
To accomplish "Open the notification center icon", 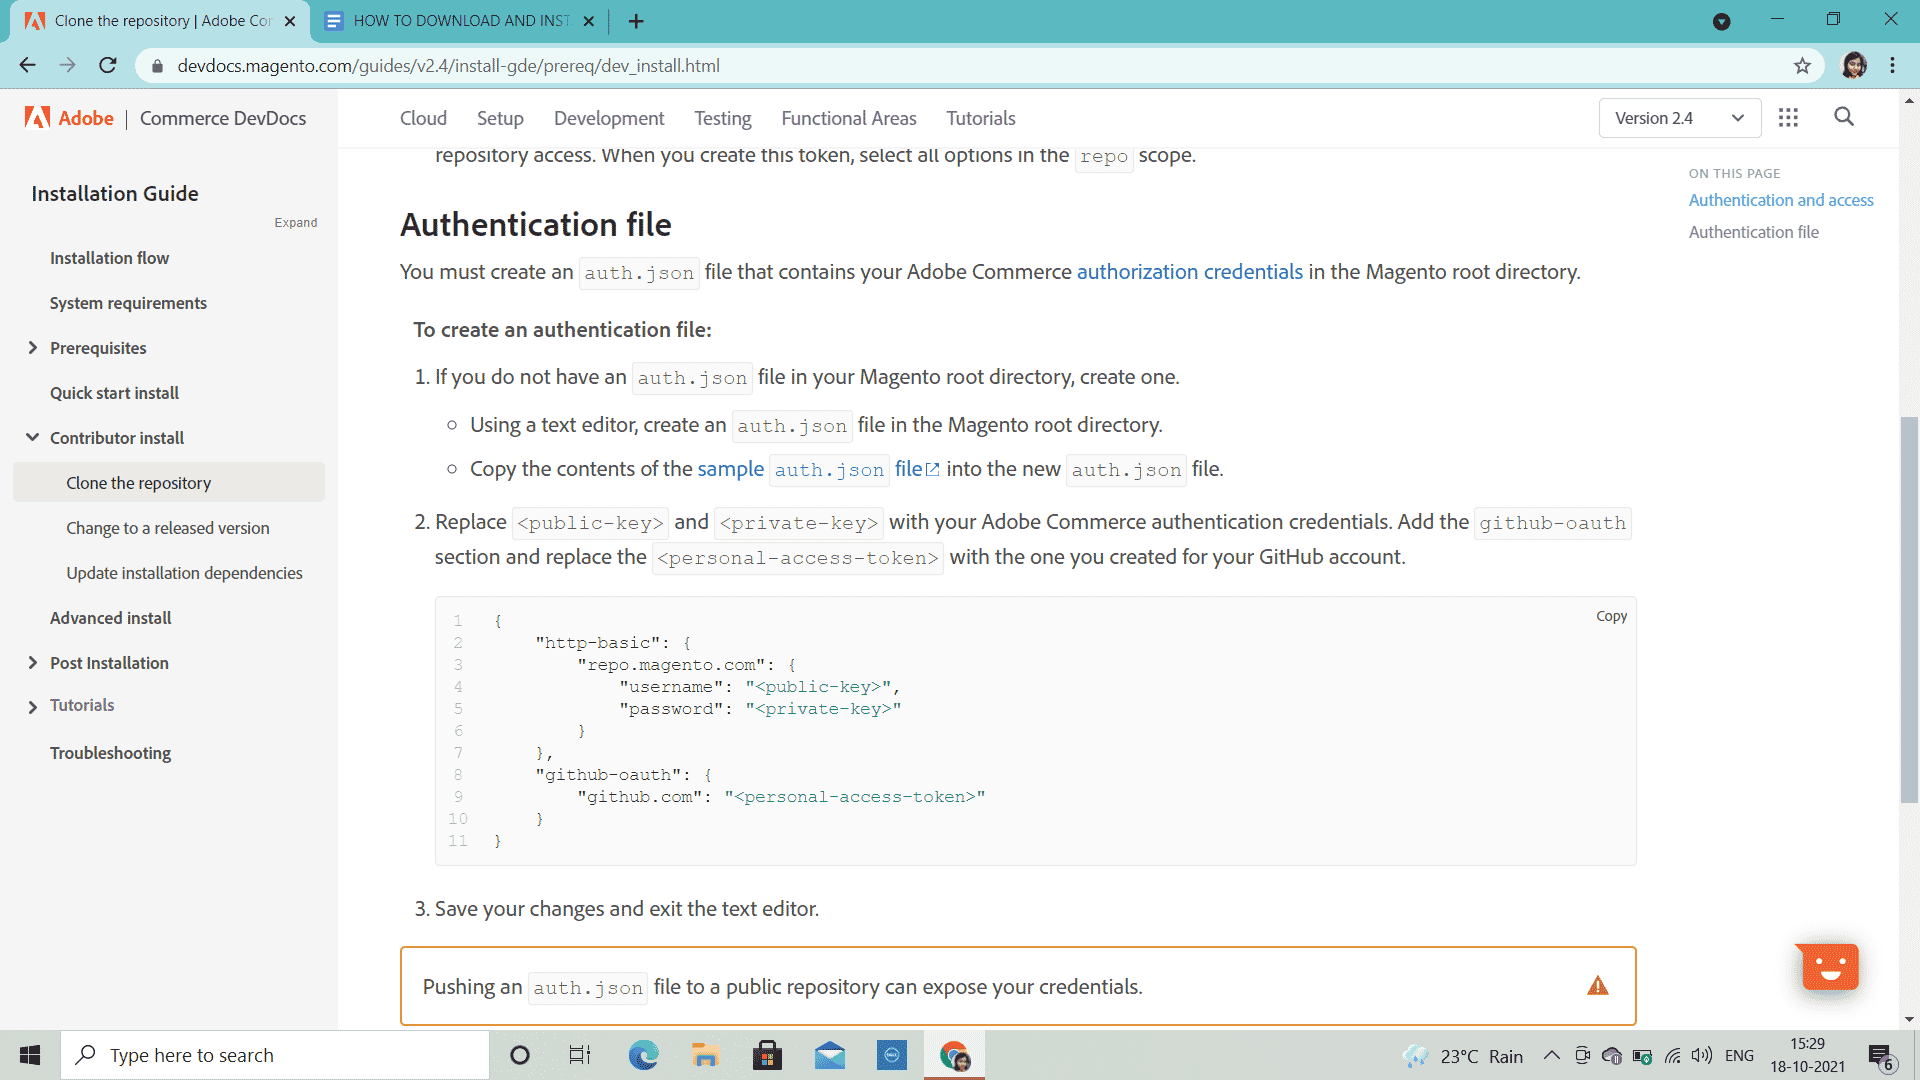I will pyautogui.click(x=1881, y=1056).
